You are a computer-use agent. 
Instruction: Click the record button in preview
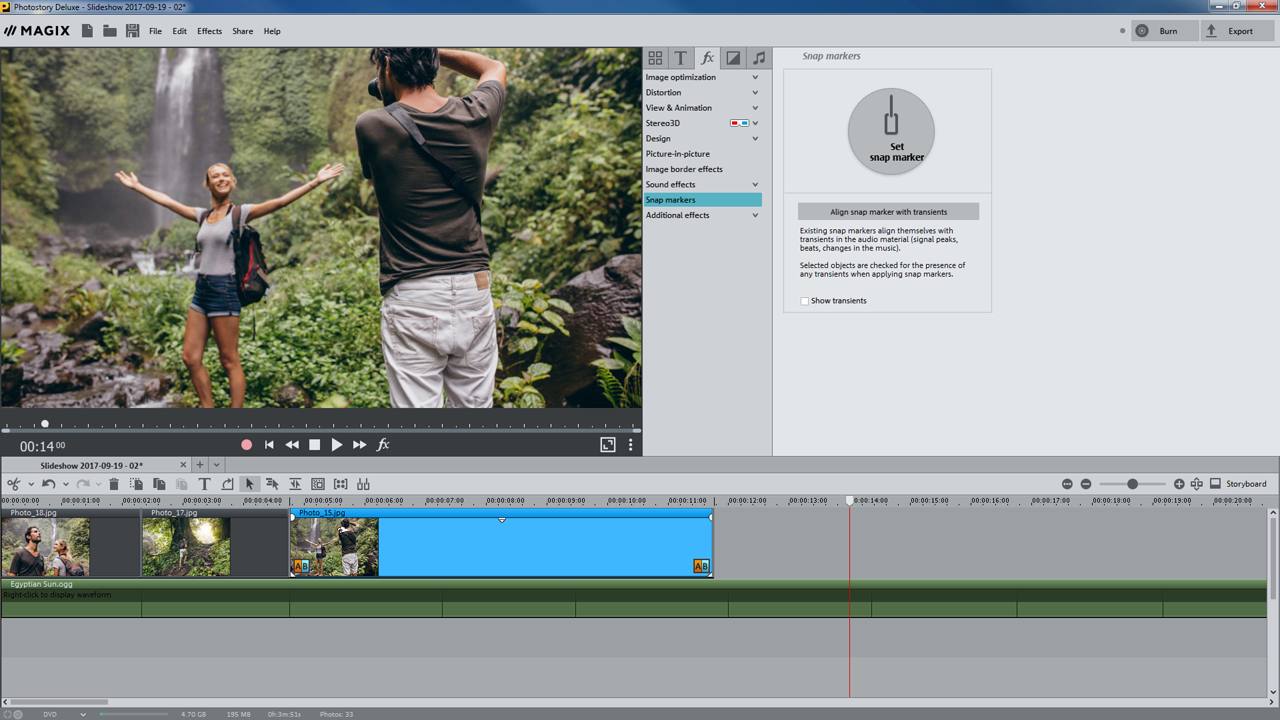pyautogui.click(x=246, y=445)
